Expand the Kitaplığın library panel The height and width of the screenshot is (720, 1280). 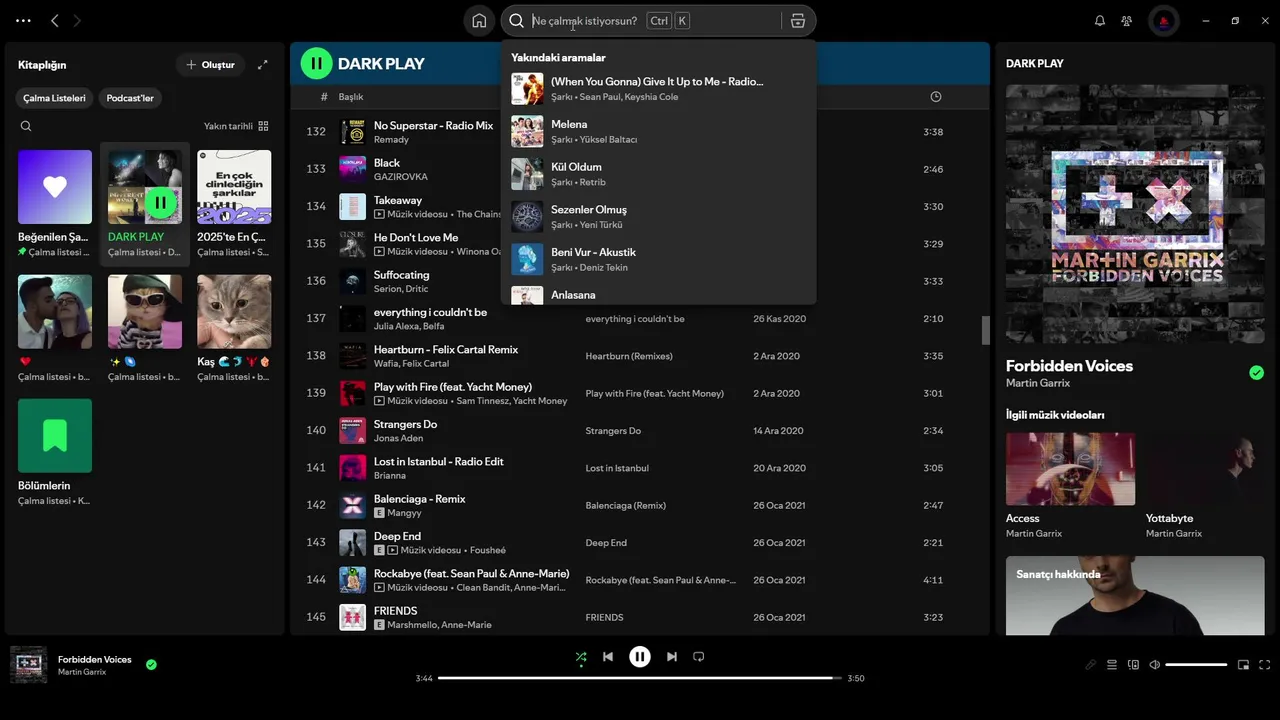tap(263, 65)
